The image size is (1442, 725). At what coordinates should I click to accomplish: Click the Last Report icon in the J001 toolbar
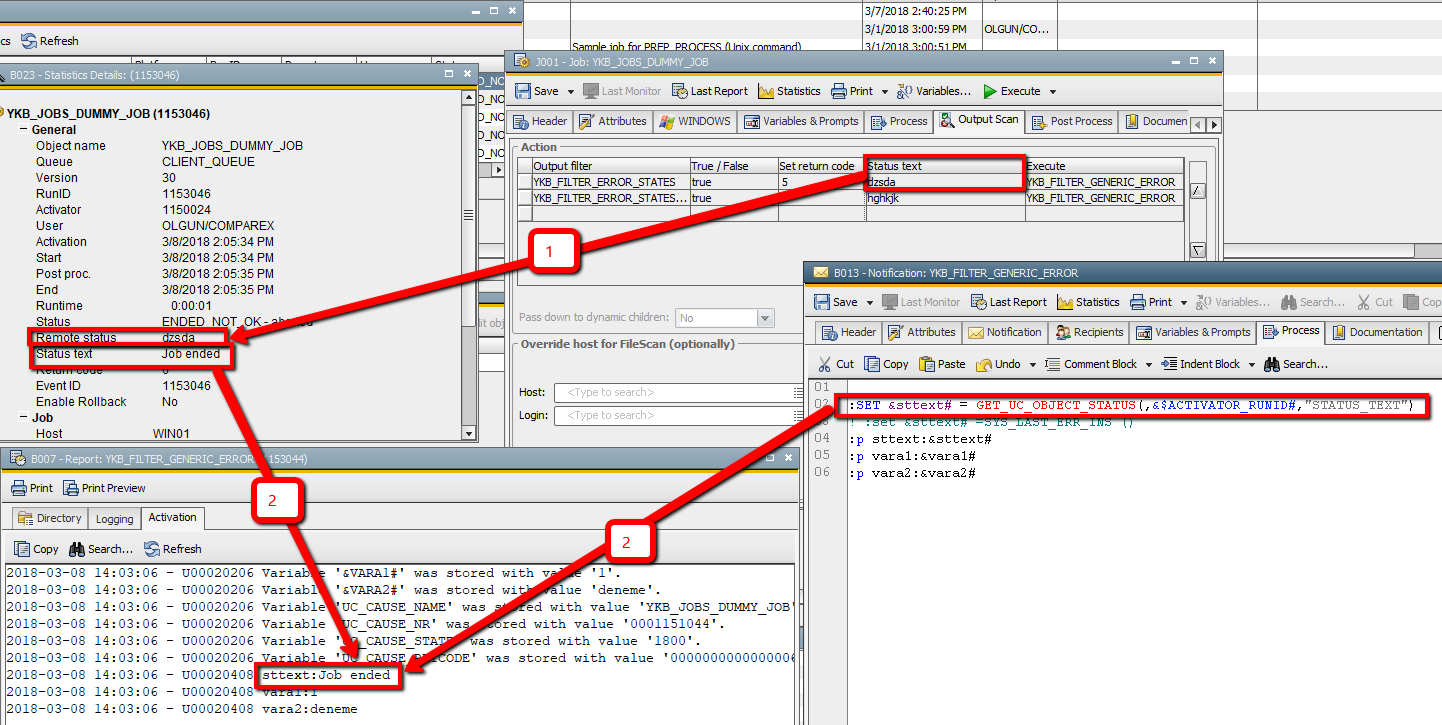(x=709, y=90)
